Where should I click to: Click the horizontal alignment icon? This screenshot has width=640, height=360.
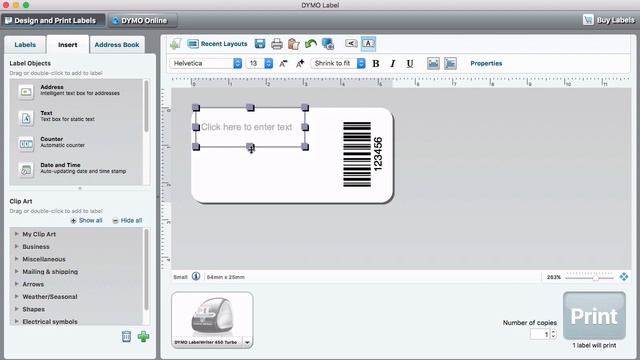click(433, 63)
